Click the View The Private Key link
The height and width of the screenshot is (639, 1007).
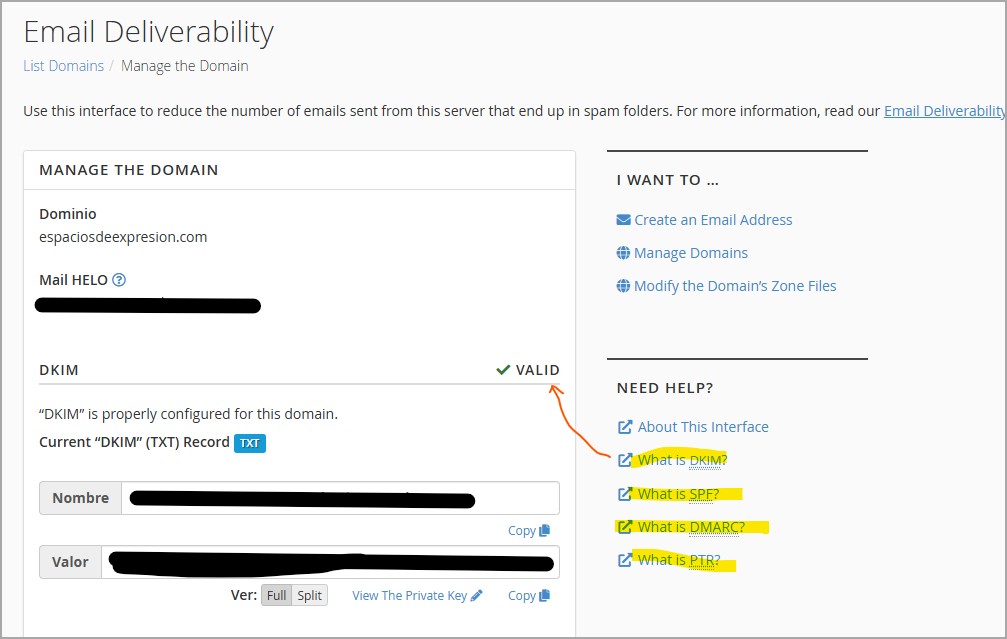pos(410,596)
